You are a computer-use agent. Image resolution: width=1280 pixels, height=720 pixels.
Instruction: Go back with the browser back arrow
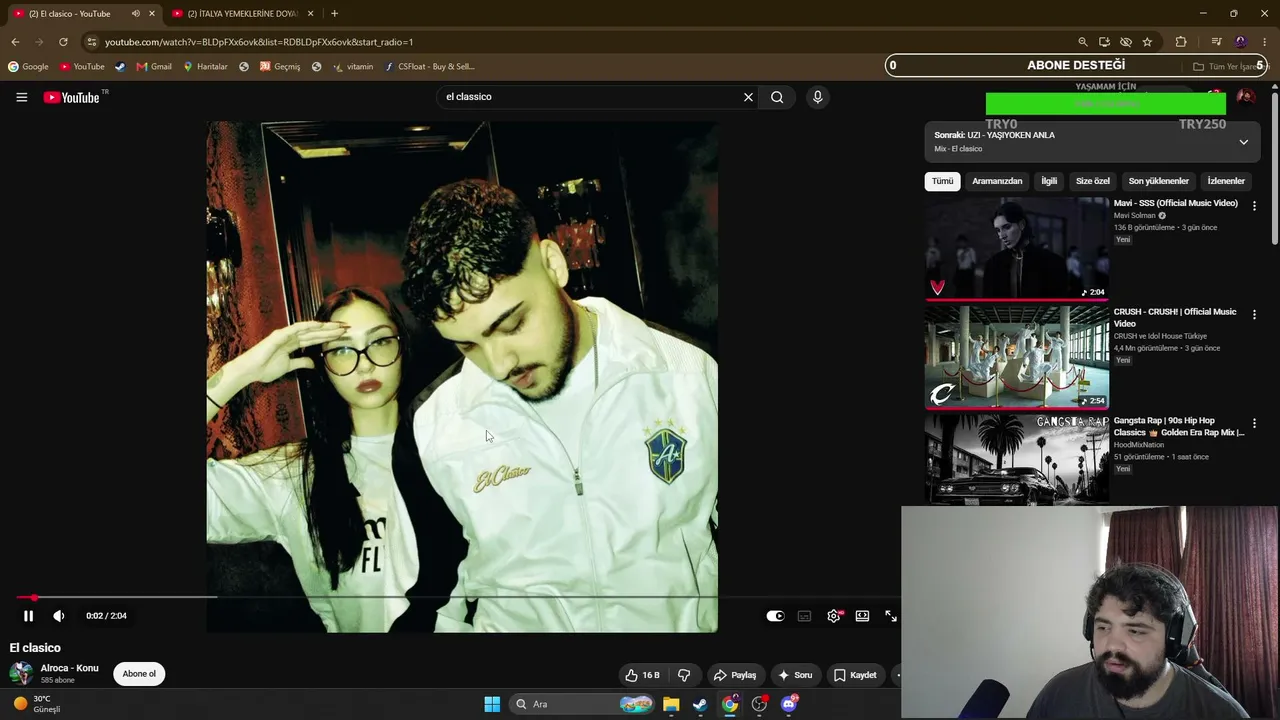(15, 42)
